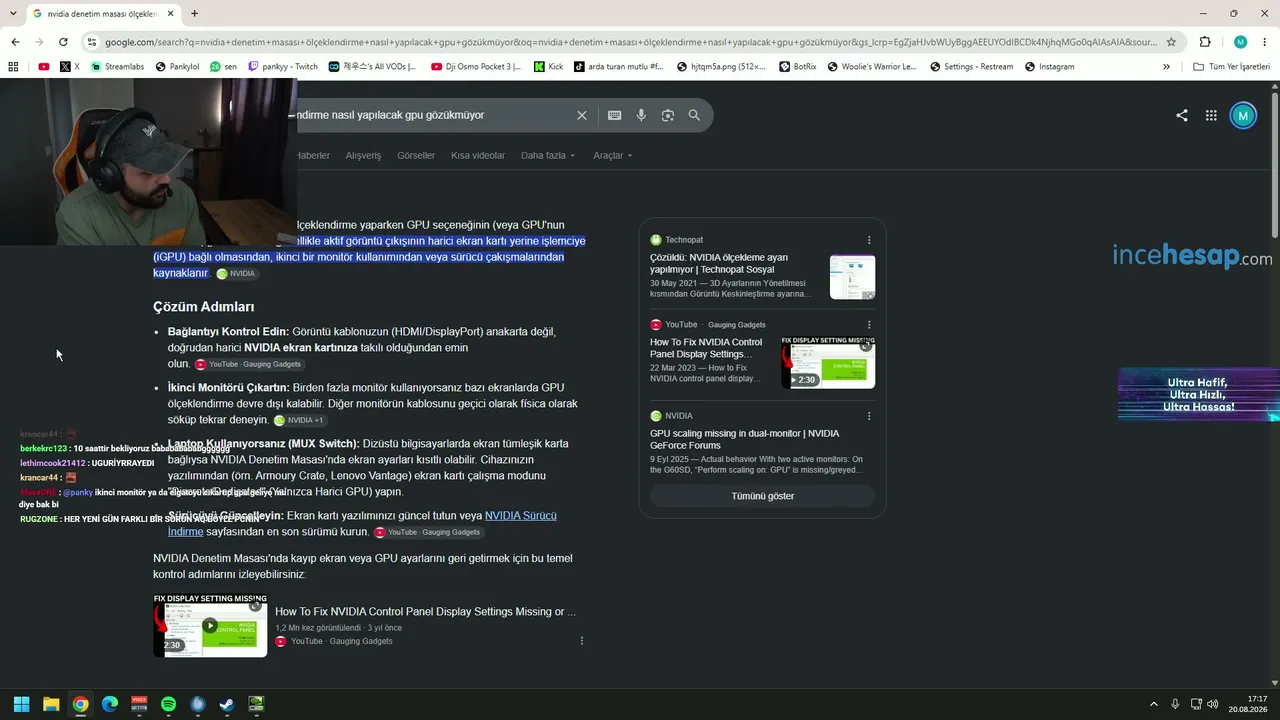Open a new browser tab

tap(194, 14)
